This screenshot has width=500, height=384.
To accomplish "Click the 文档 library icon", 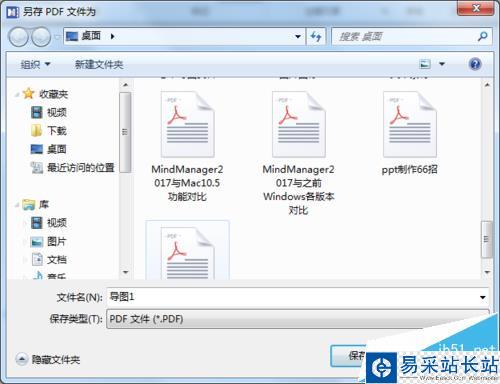I will [37, 259].
